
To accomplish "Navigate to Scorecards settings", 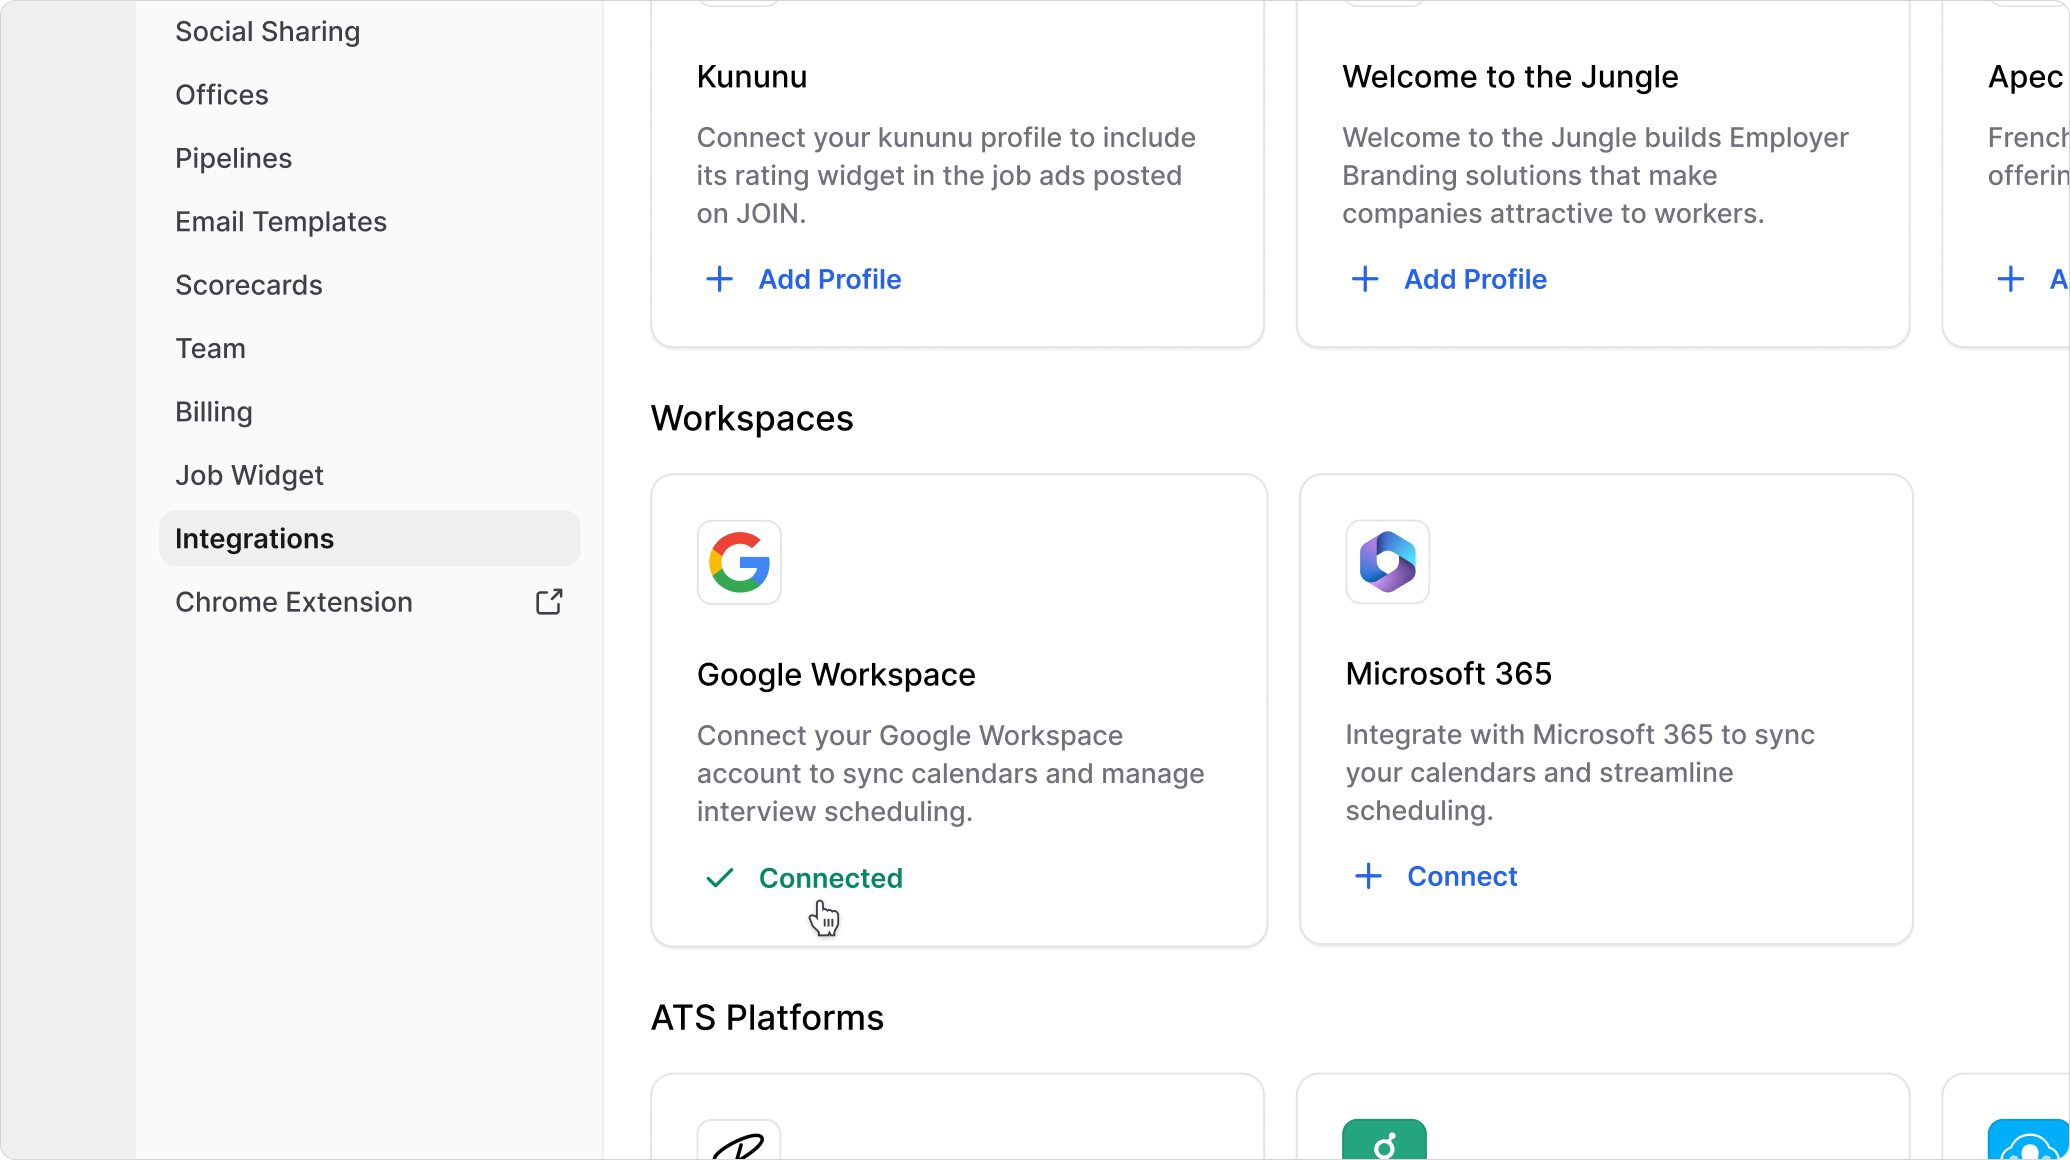I will coord(249,285).
